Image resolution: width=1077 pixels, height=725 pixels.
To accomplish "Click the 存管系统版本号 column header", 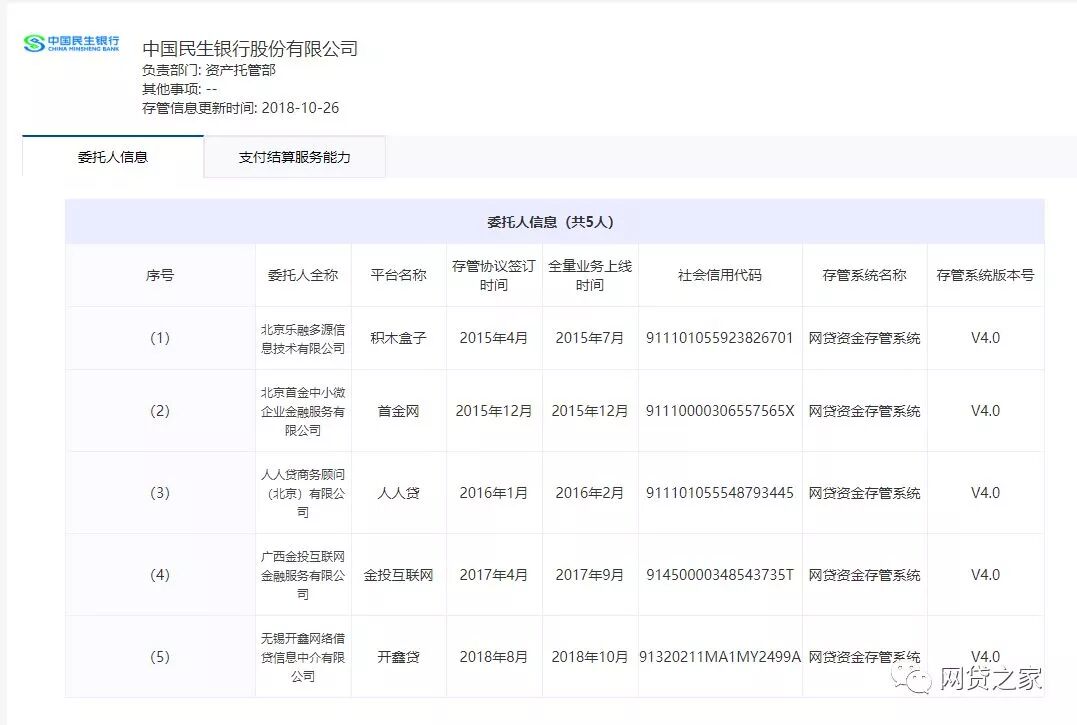I will coord(986,275).
